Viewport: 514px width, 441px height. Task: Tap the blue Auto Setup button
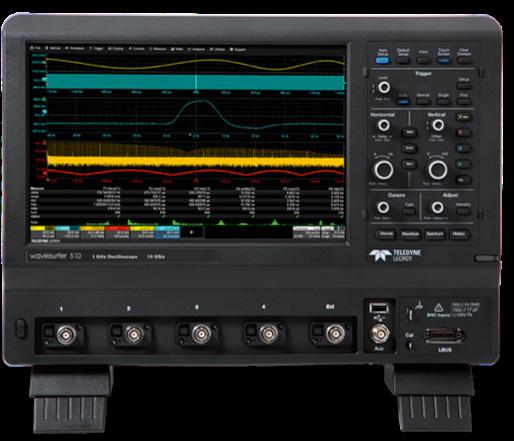[382, 61]
